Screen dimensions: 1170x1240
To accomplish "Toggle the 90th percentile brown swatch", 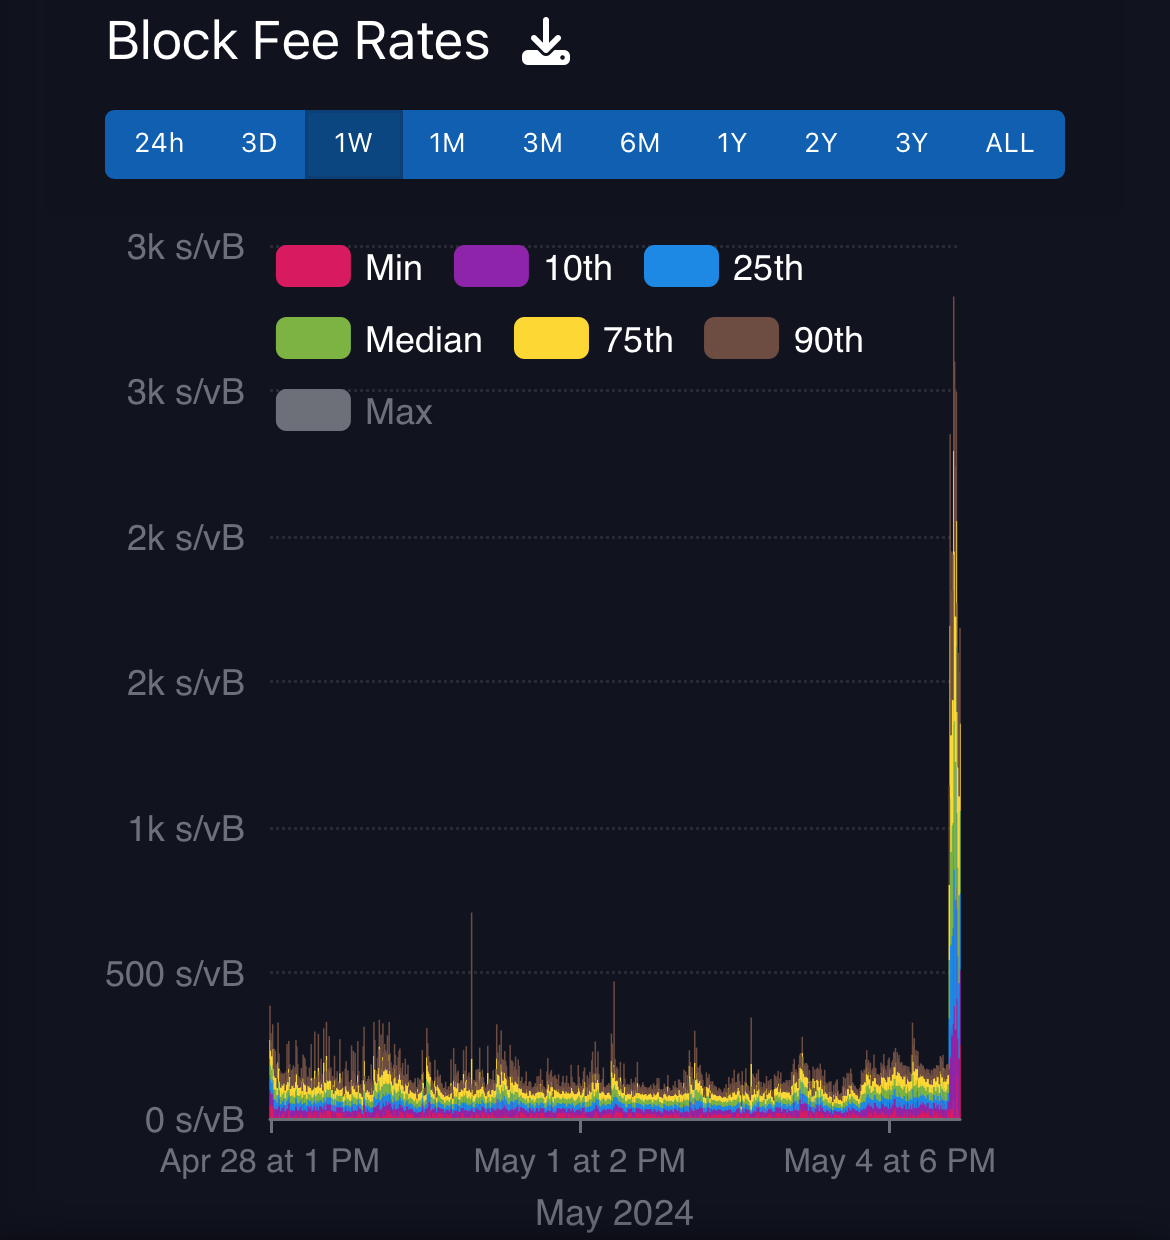I will coord(741,339).
